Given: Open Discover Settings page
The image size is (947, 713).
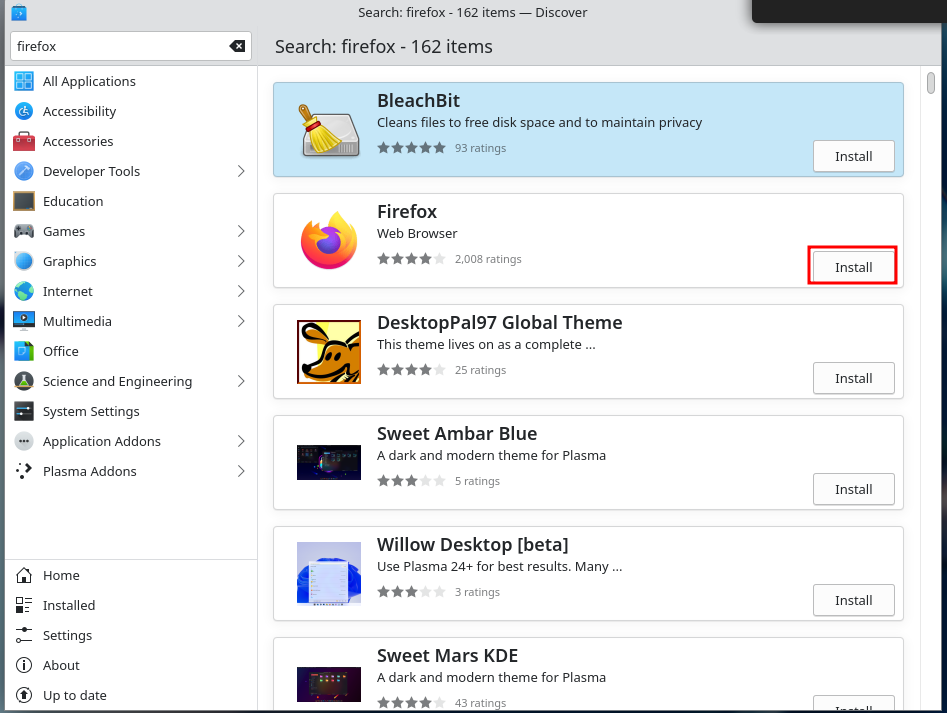Looking at the screenshot, I should [x=67, y=635].
